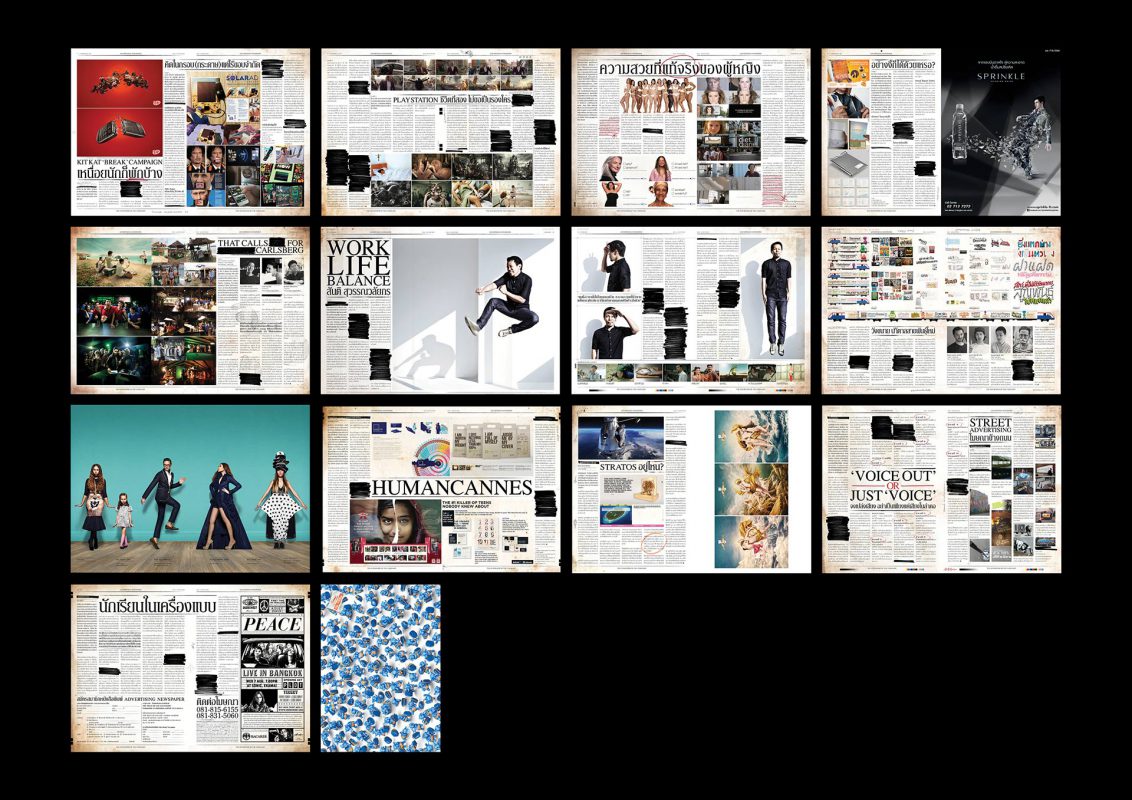Viewport: 1132px width, 800px height.
Task: Open the Kit Kat Break Campaign spread
Action: pyautogui.click(x=190, y=132)
